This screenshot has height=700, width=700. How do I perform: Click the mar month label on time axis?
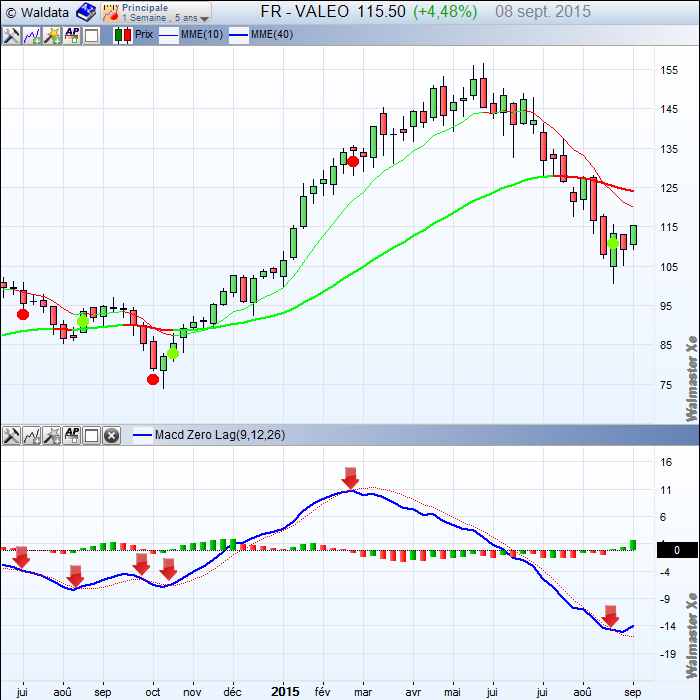[x=362, y=692]
